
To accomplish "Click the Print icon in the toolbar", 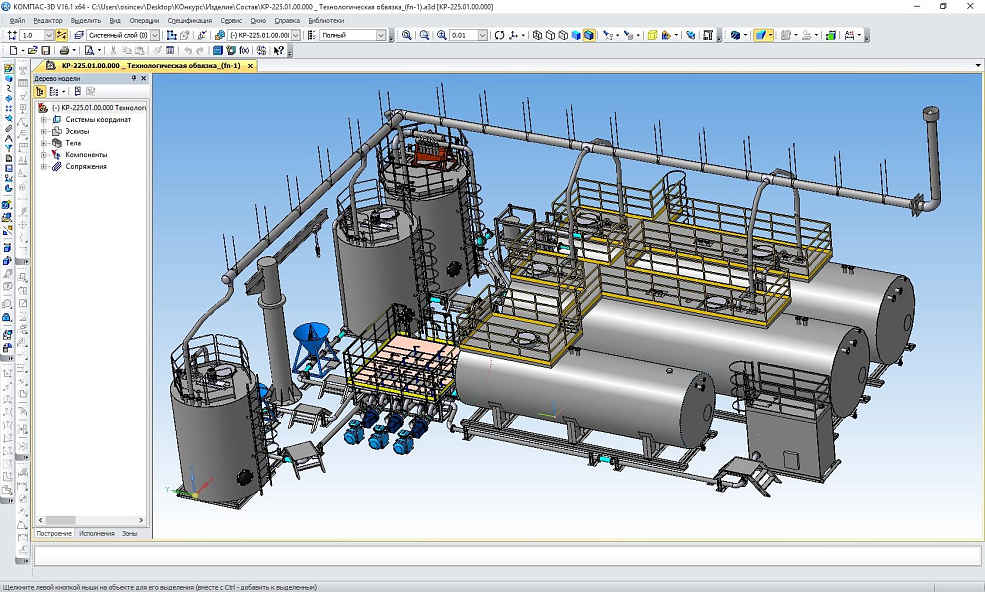I will (x=64, y=50).
